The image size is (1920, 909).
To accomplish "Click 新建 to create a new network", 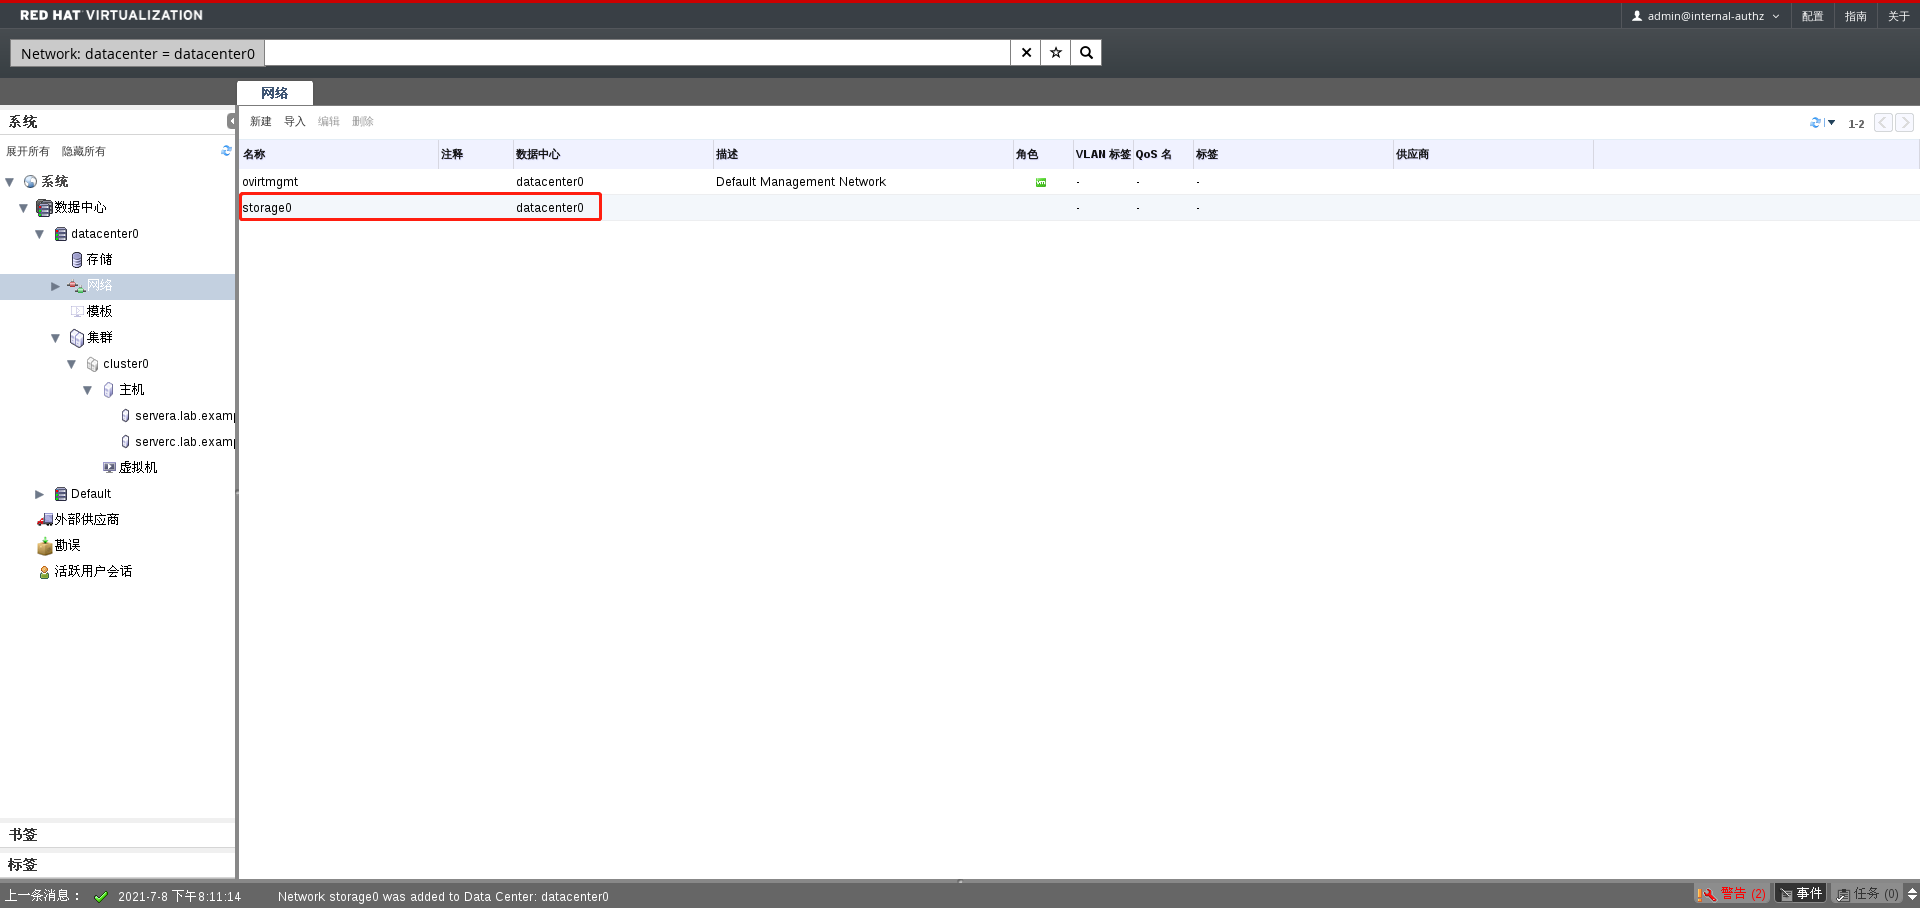I will click(260, 121).
